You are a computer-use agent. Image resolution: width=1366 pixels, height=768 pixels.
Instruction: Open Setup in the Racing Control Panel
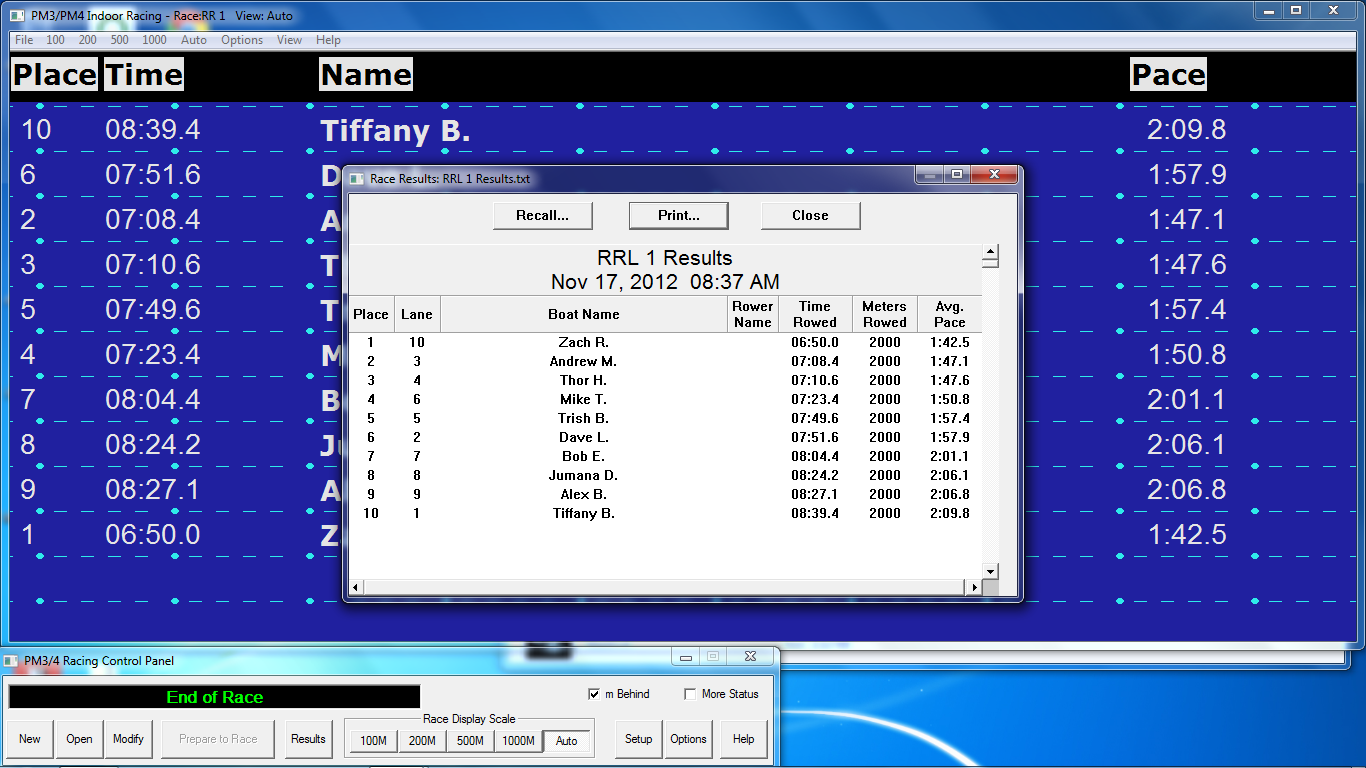click(x=638, y=739)
